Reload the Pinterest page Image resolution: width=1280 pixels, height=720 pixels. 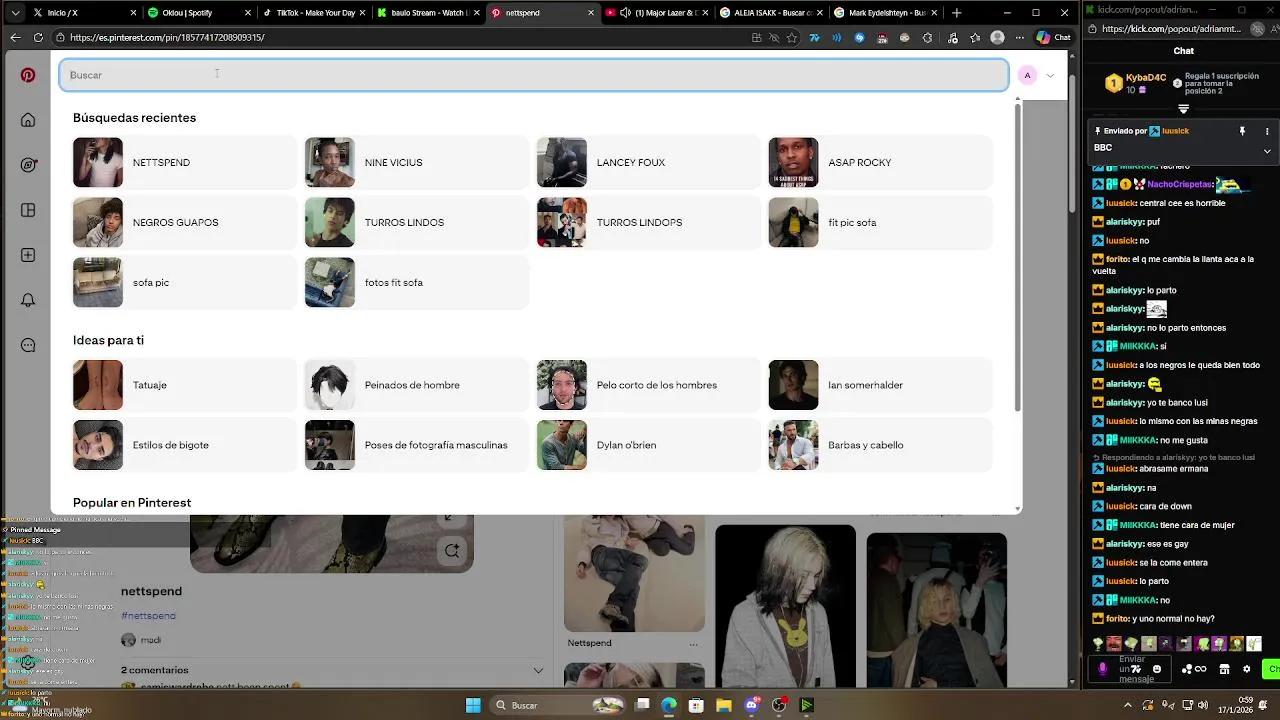[38, 37]
